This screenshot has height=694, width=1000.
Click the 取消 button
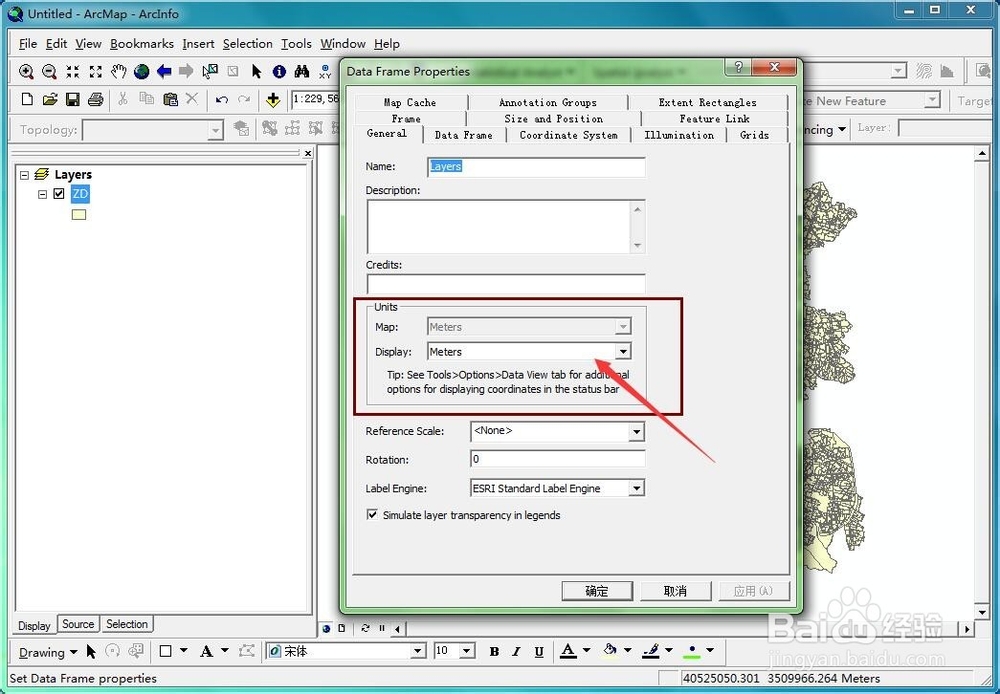click(x=675, y=591)
